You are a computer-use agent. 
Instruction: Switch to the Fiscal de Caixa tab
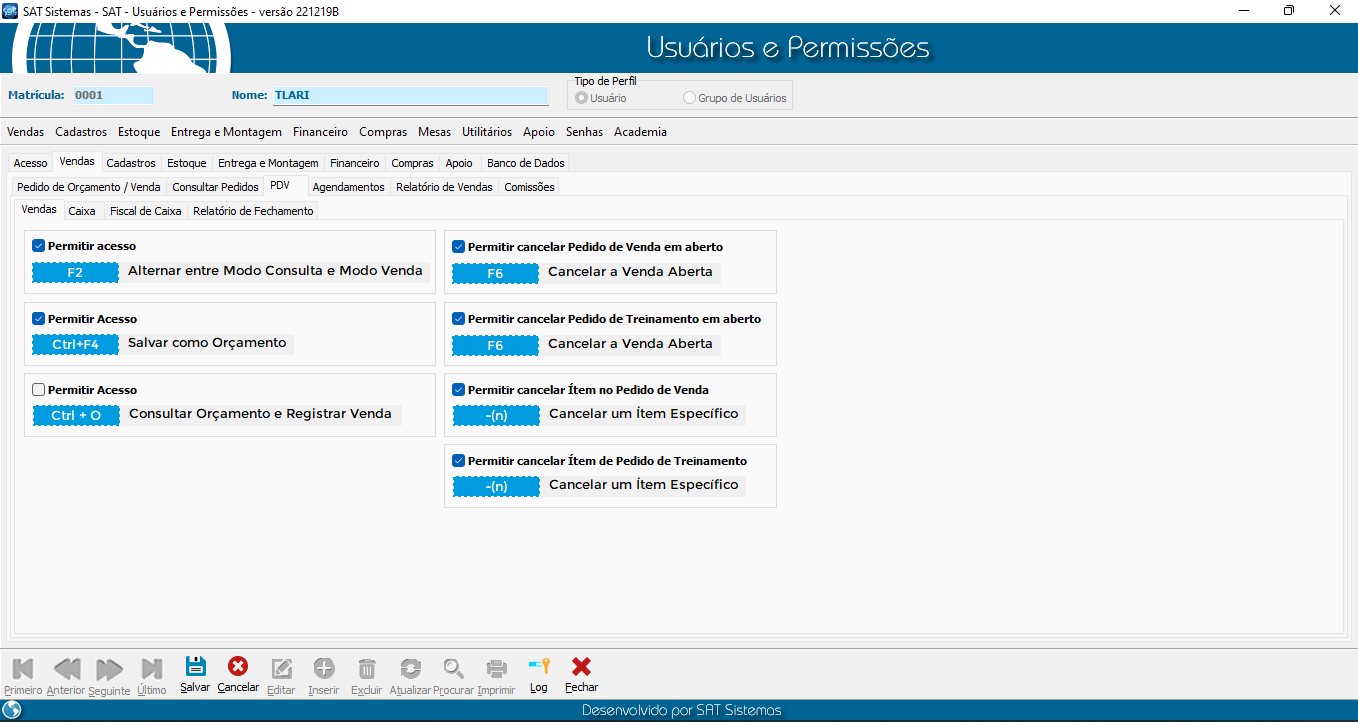(145, 211)
